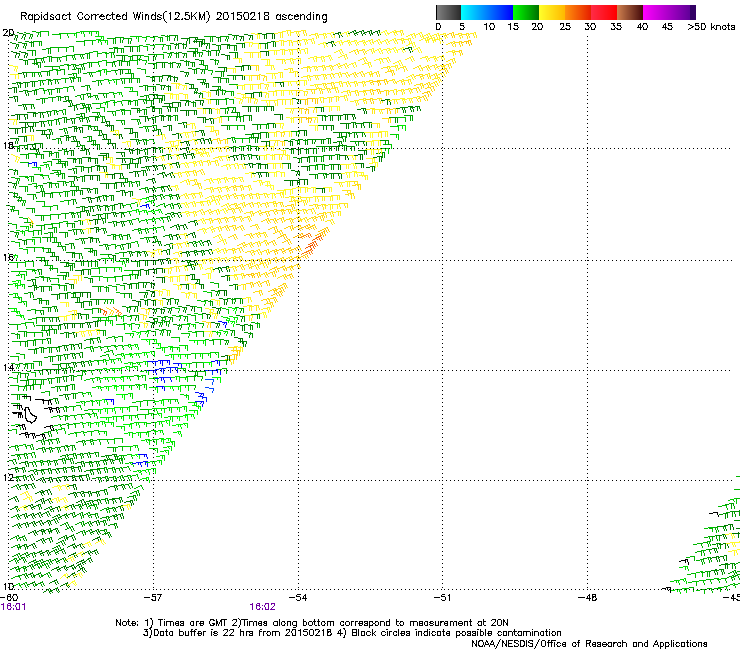
Task: Click the green 15-20 knots legend segment
Action: [x=526, y=12]
